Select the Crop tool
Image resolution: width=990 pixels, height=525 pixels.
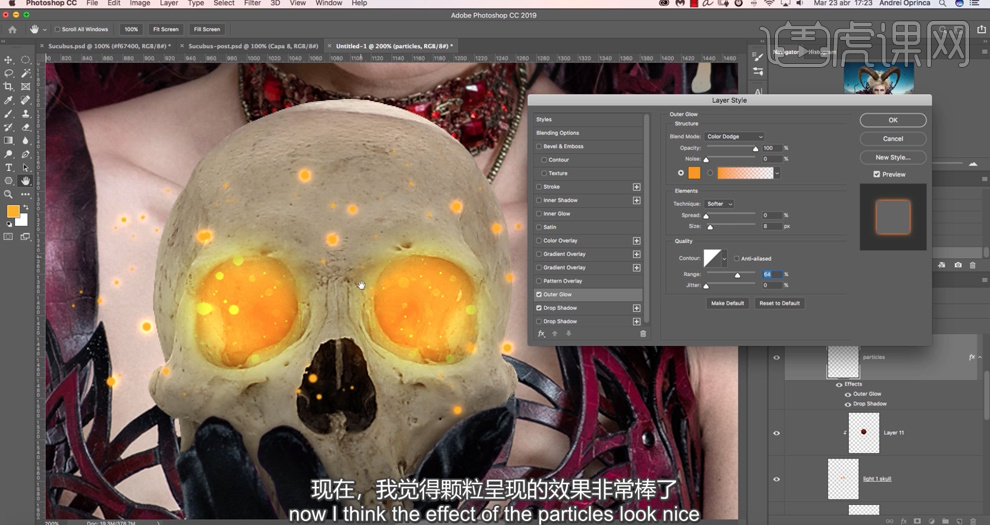pyautogui.click(x=9, y=87)
